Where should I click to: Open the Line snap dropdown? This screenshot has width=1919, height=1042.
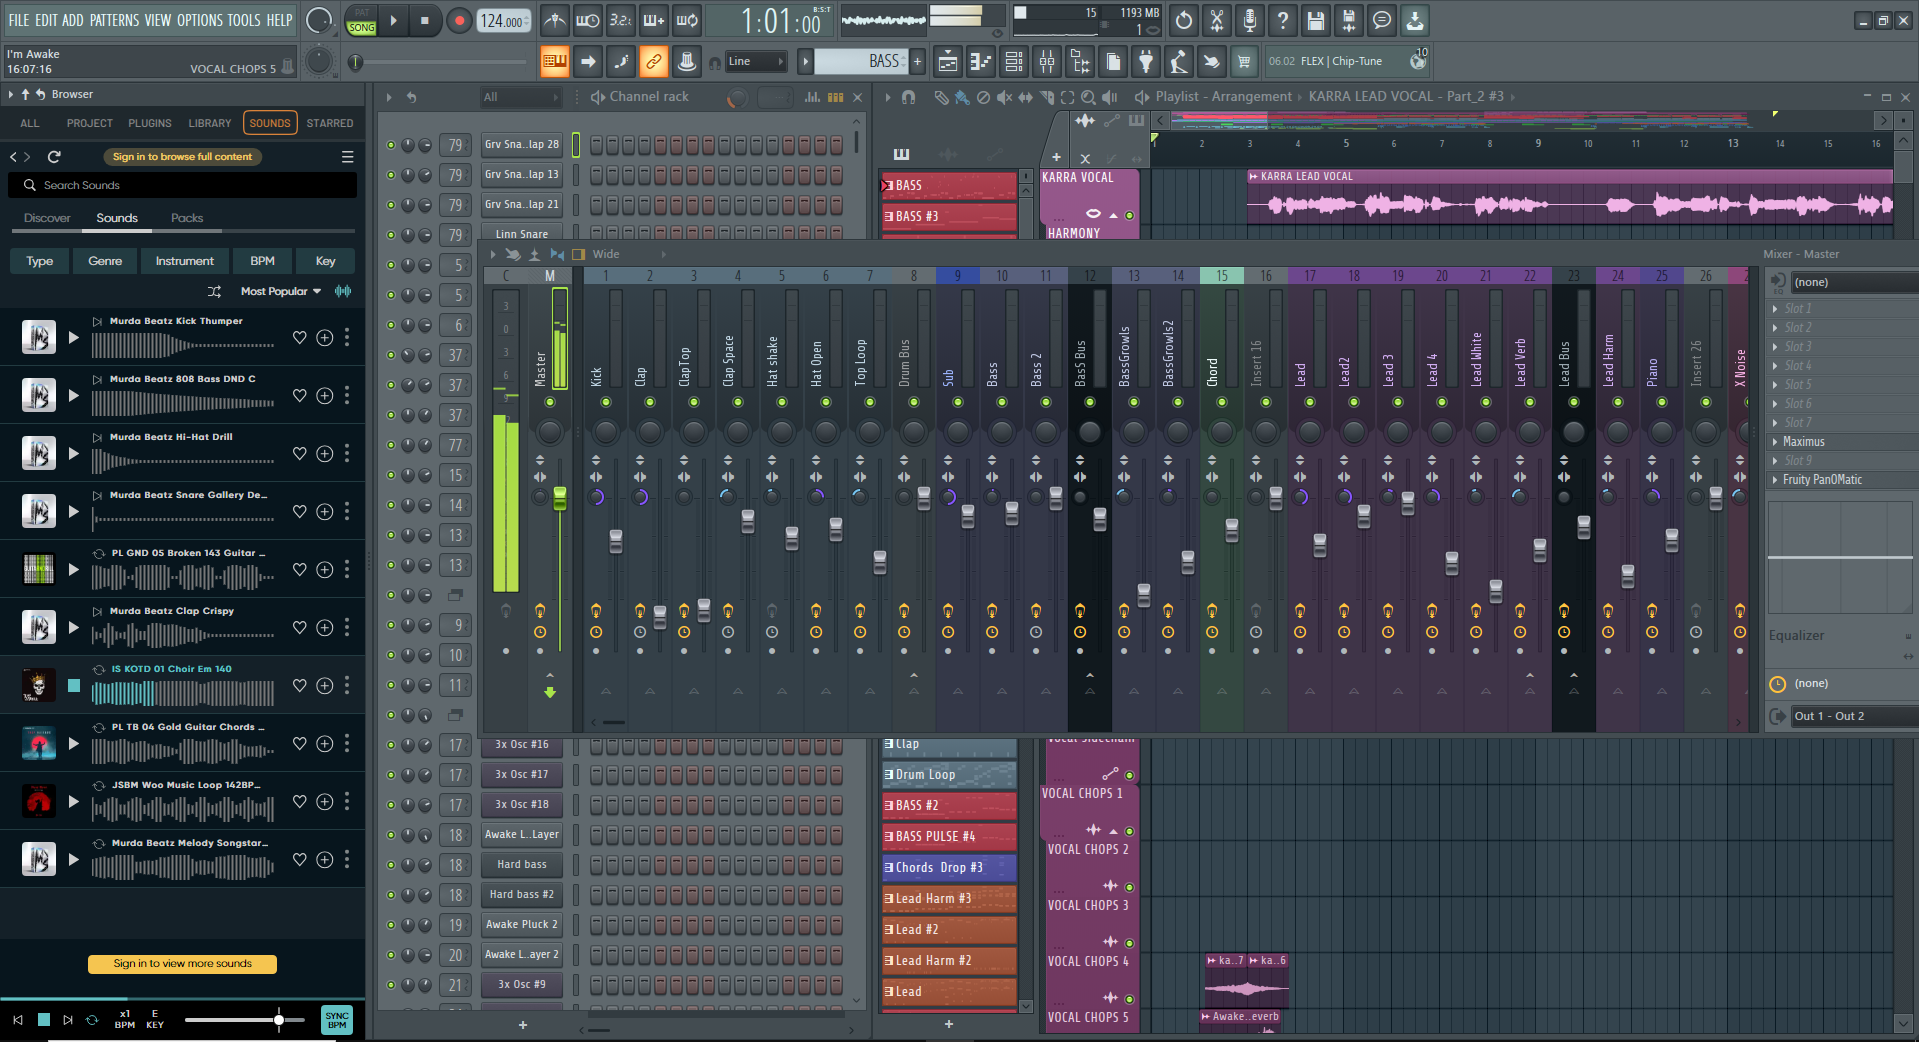756,61
